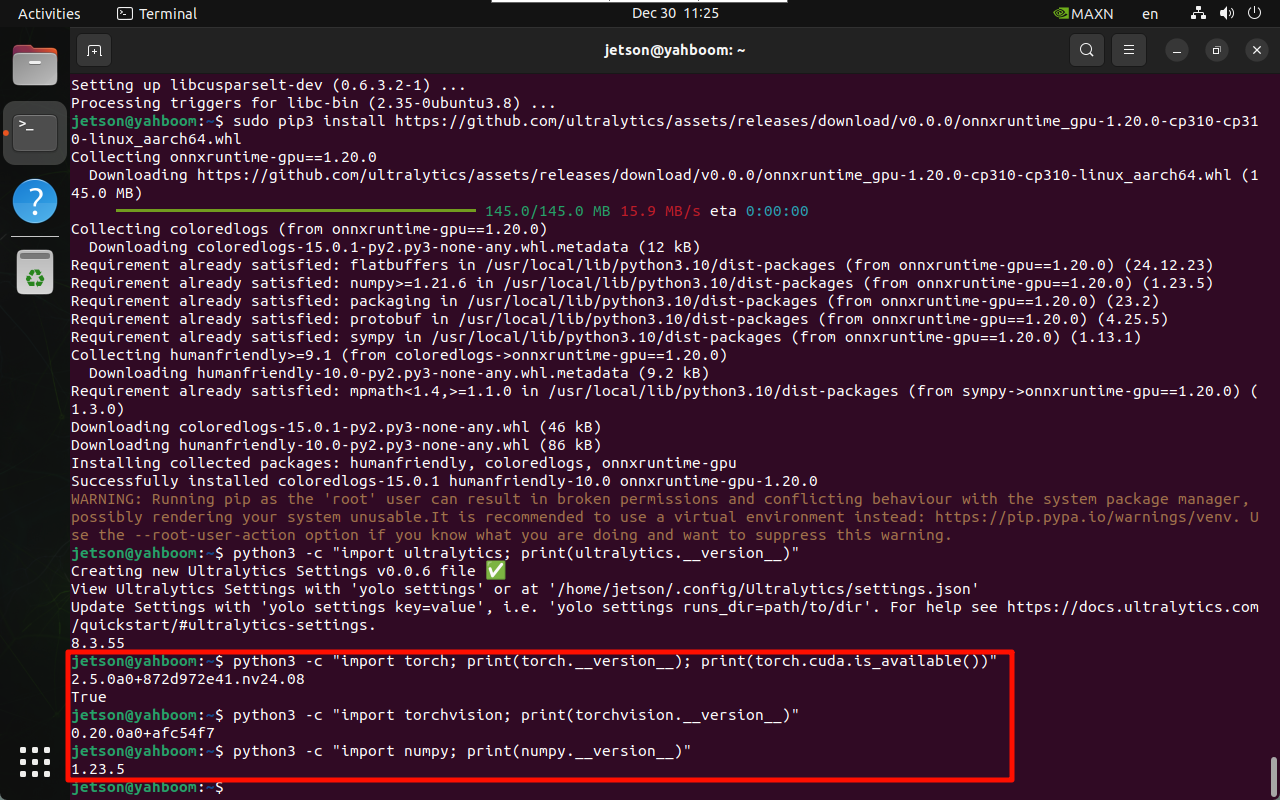Select the Terminal icon in the dock
Image resolution: width=1280 pixels, height=800 pixels.
[x=35, y=131]
